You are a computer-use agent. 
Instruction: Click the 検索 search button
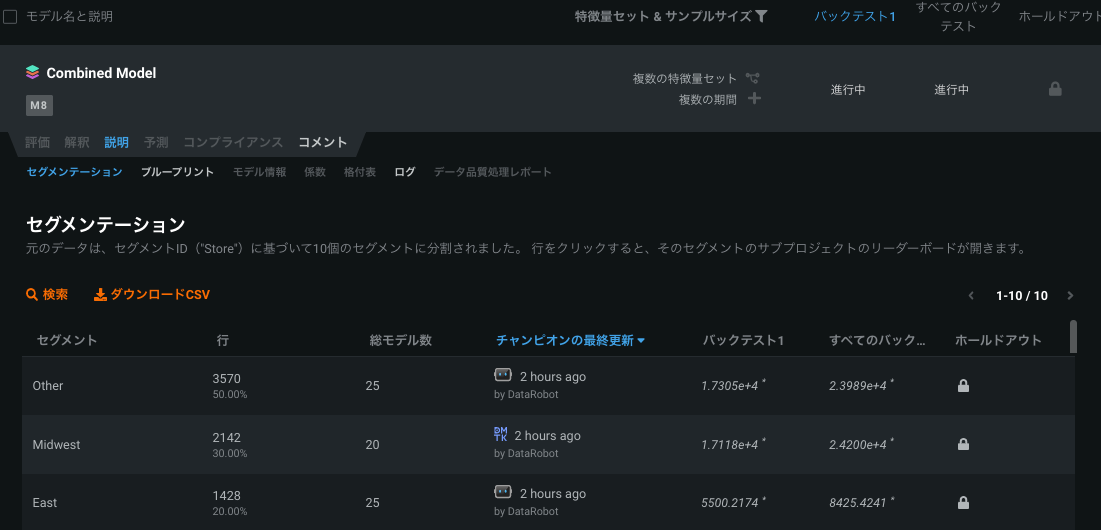pos(47,295)
